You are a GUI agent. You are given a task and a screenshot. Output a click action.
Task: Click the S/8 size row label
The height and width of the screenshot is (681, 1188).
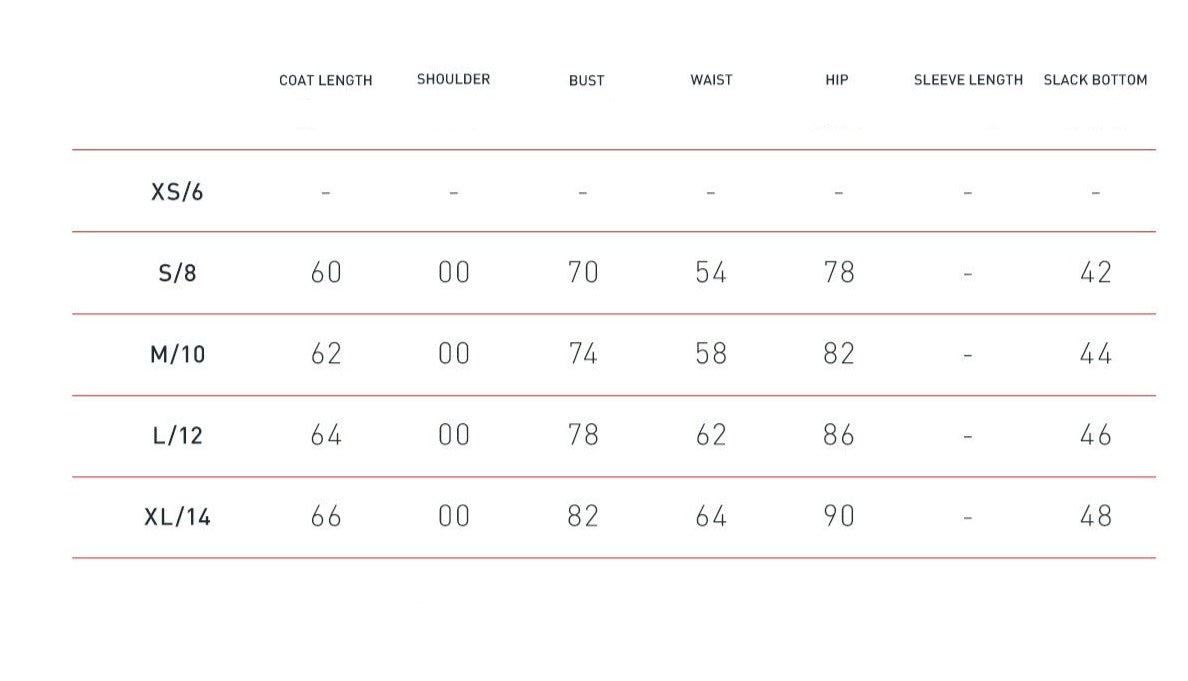pyautogui.click(x=177, y=273)
